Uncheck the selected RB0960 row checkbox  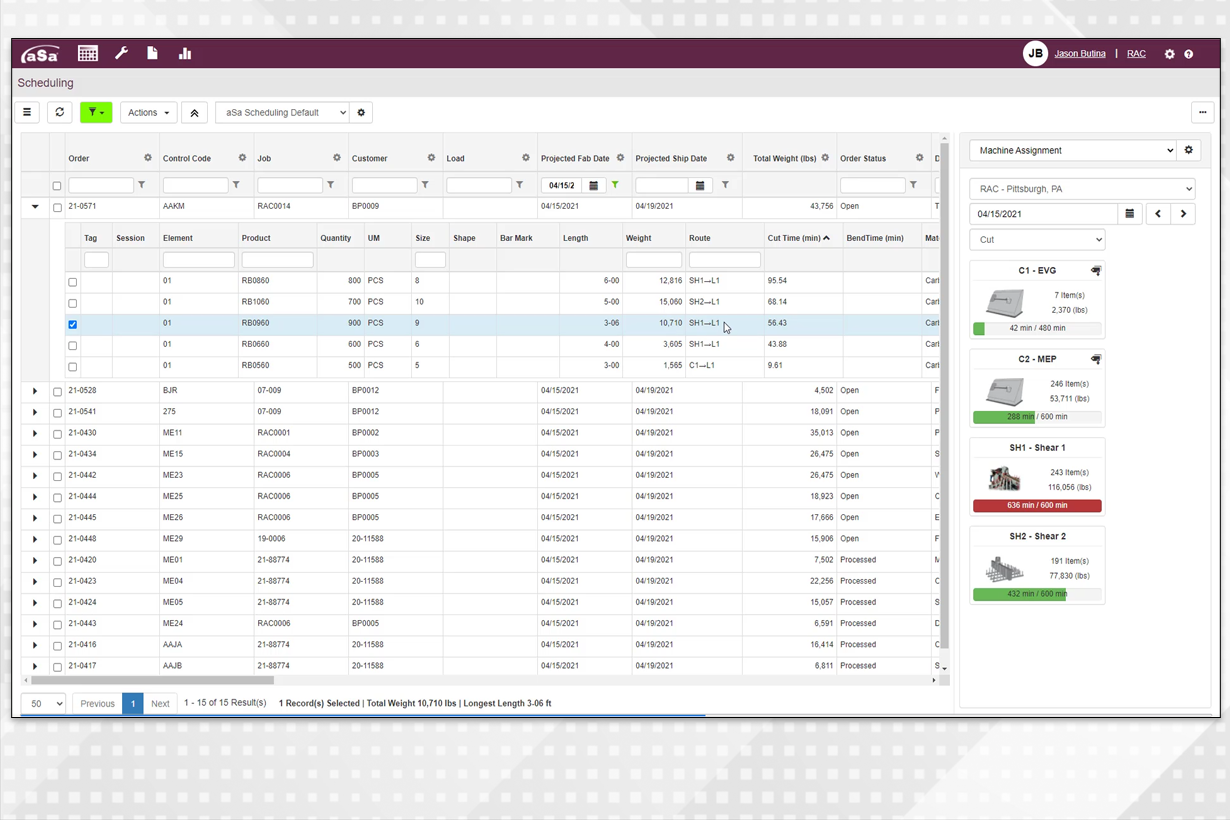tap(72, 325)
